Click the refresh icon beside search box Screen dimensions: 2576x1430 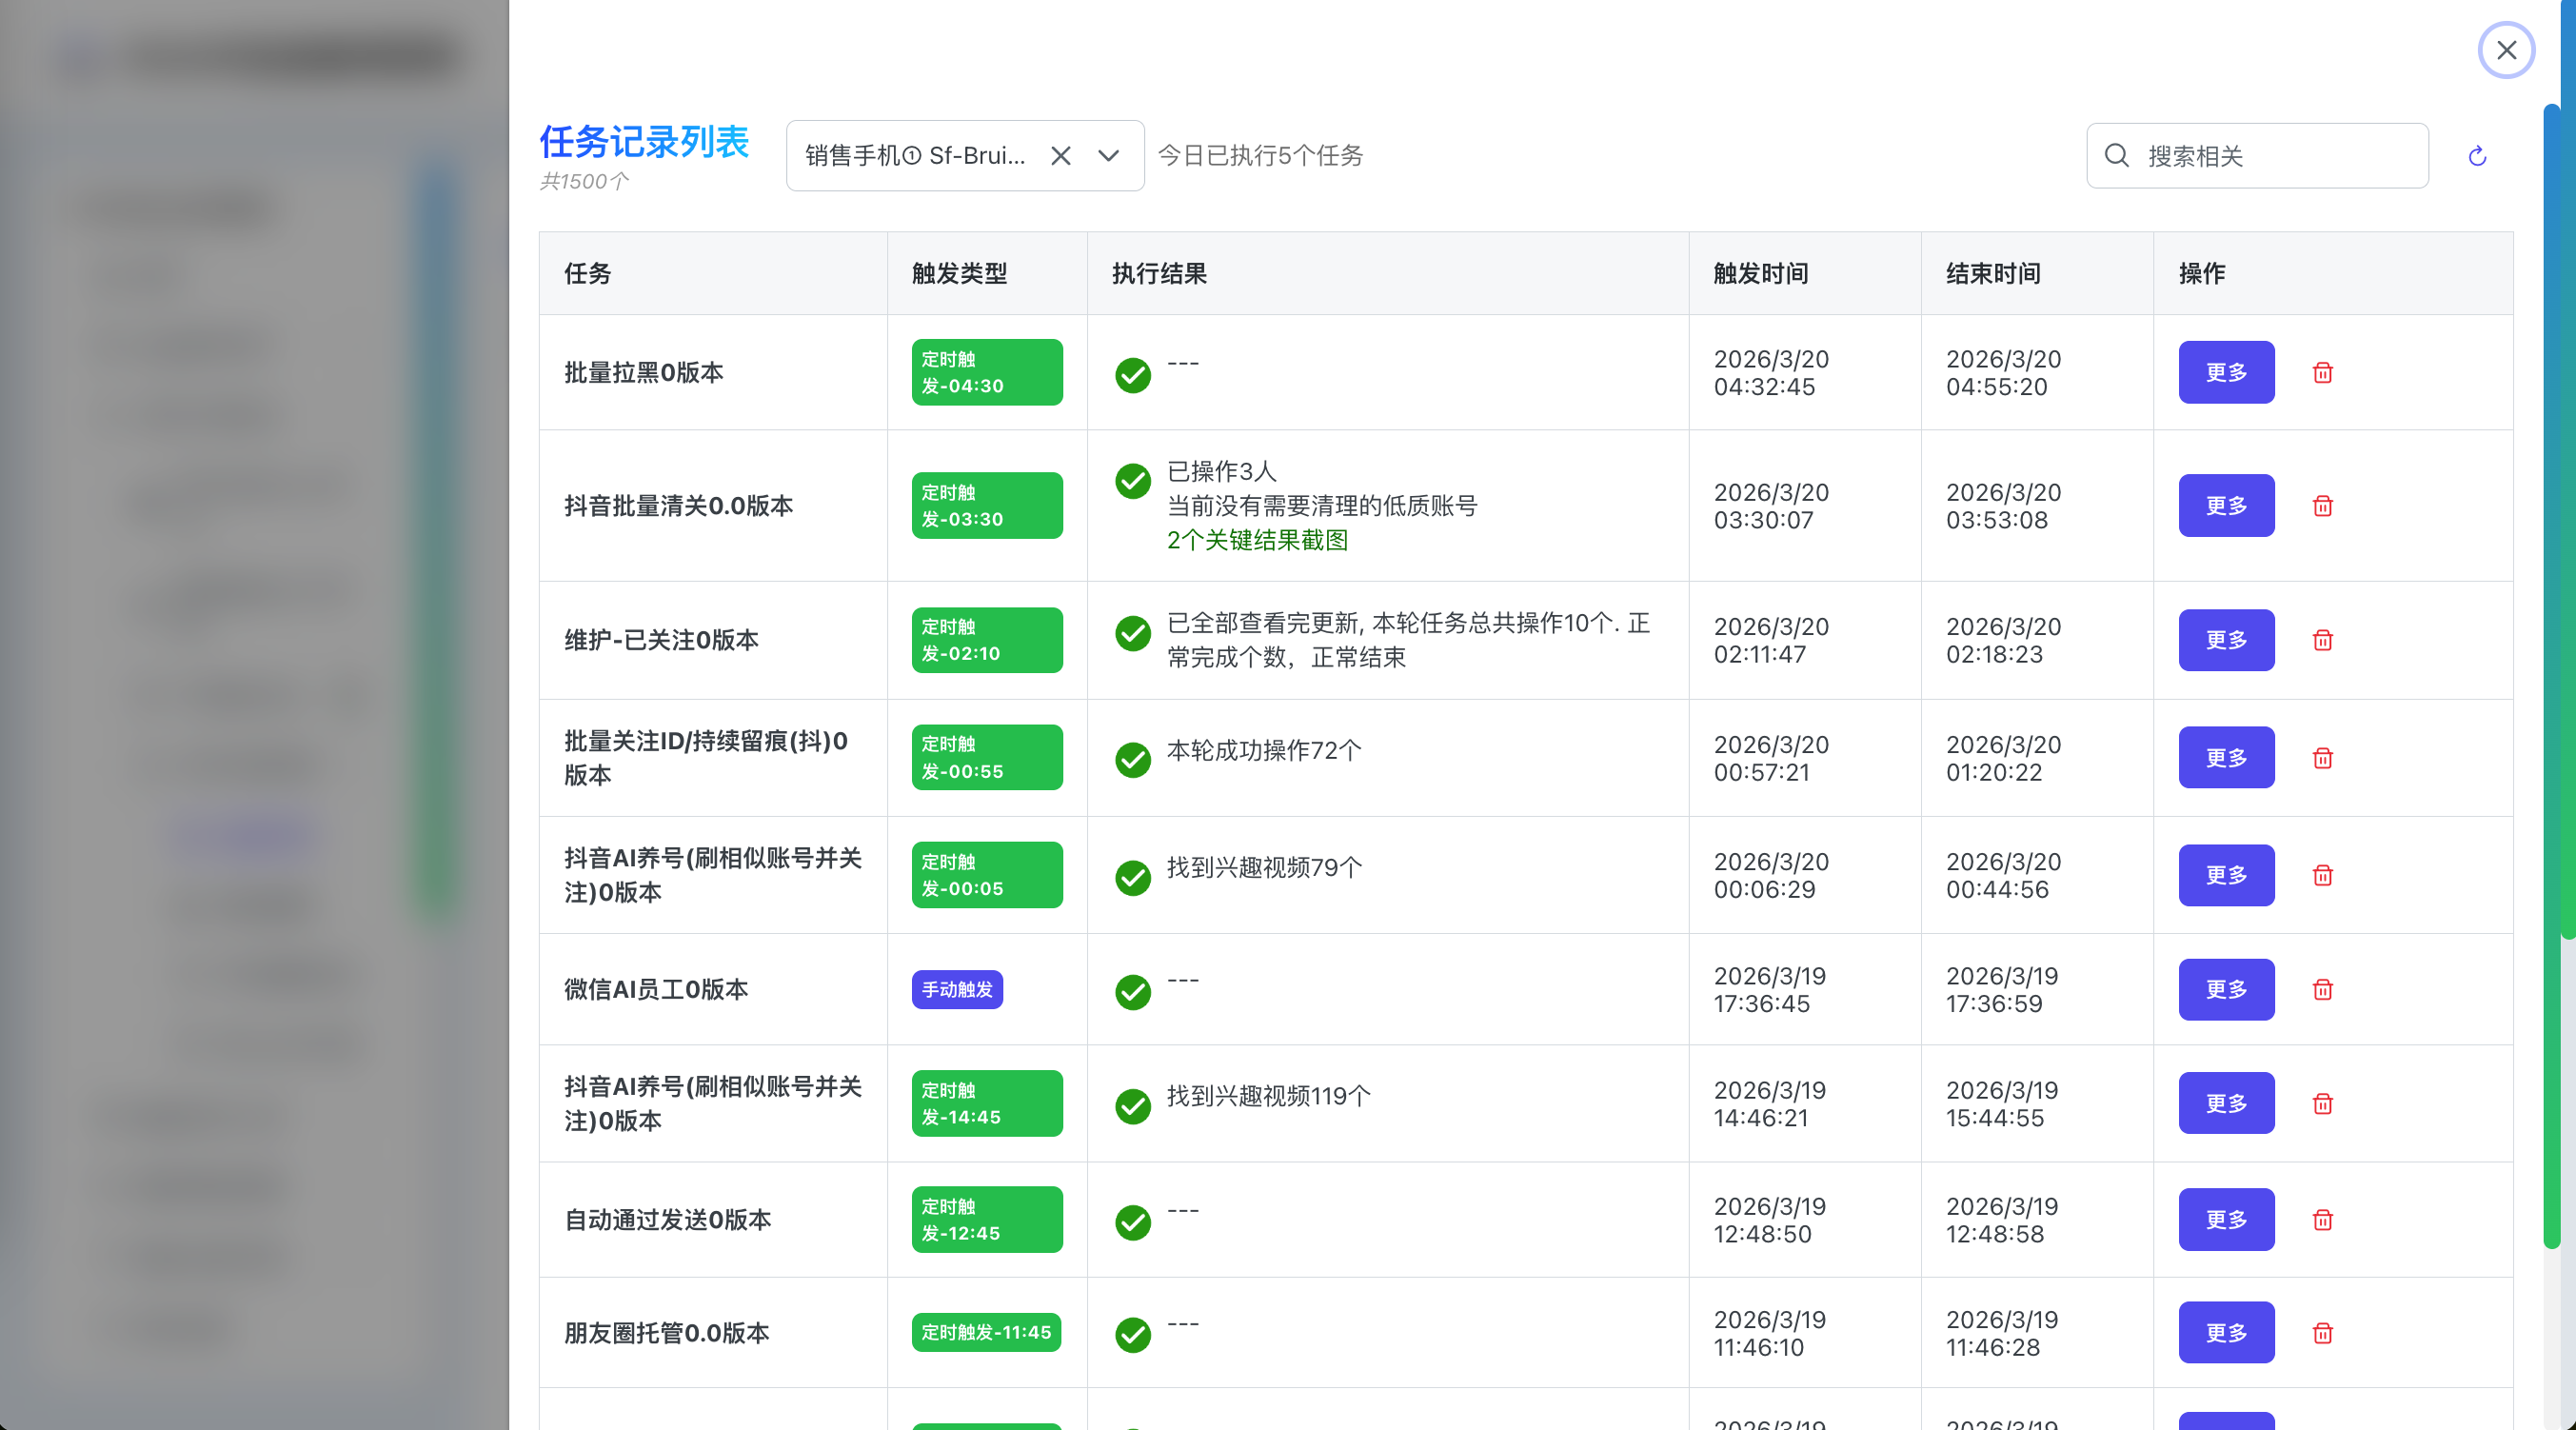[2476, 156]
